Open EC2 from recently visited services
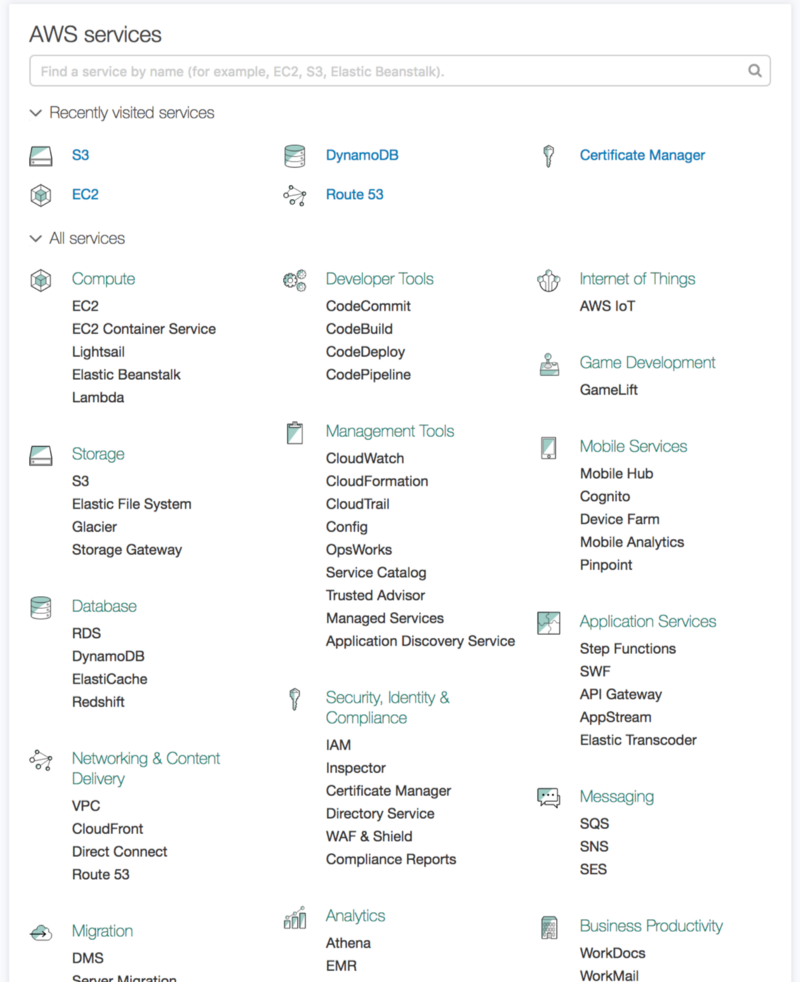The width and height of the screenshot is (800, 982). 85,195
